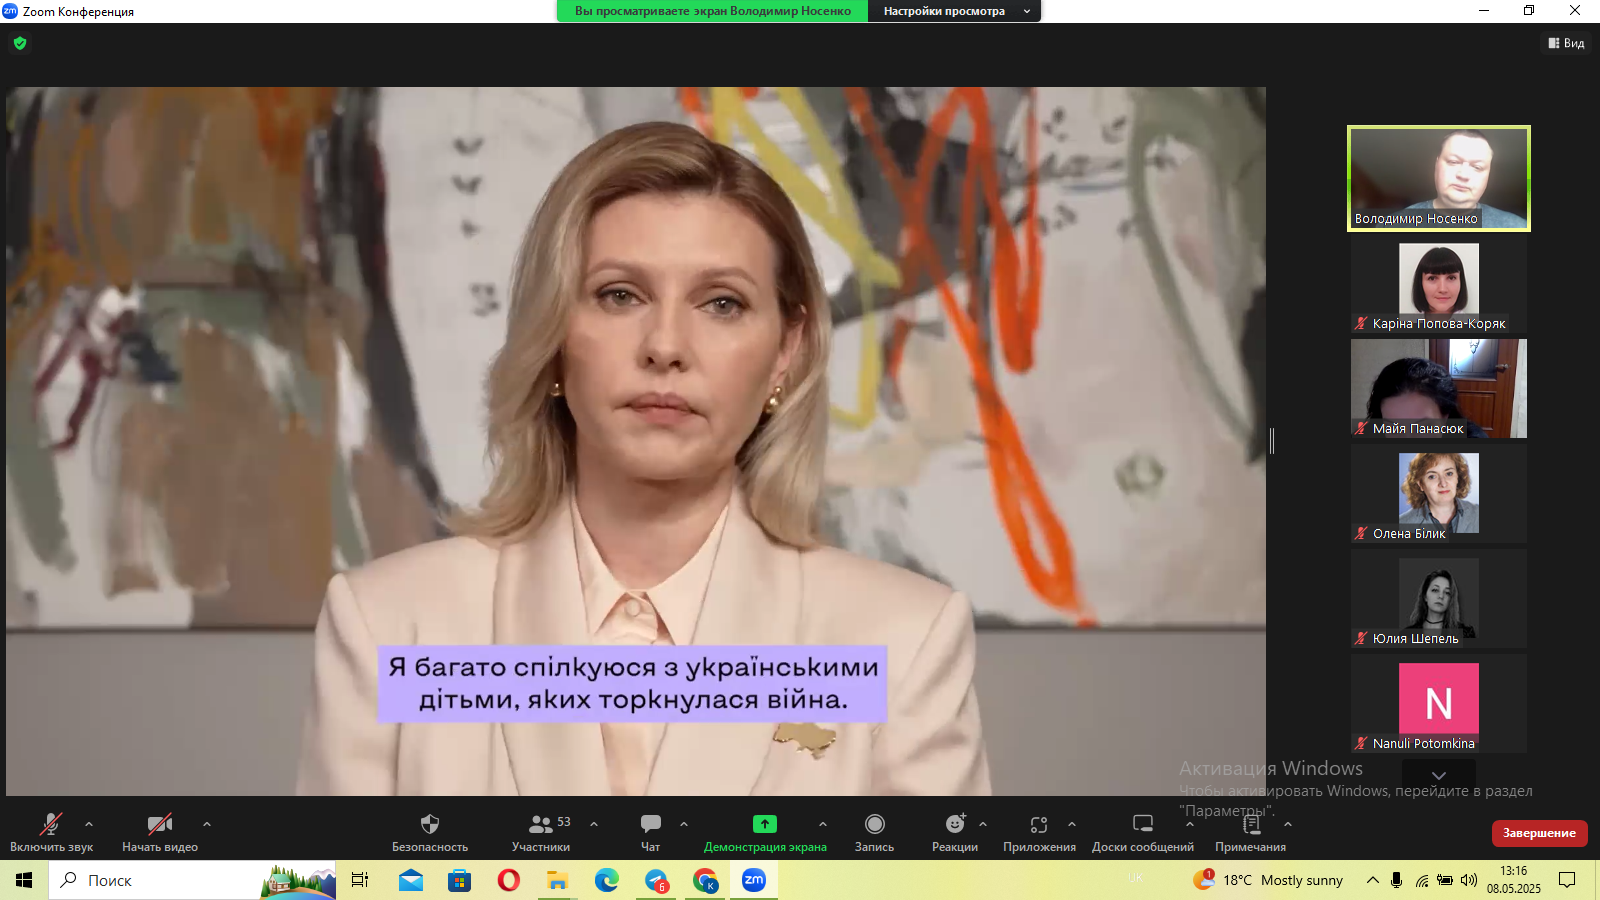Click the green encryption shield icon
This screenshot has width=1600, height=900.
20,43
